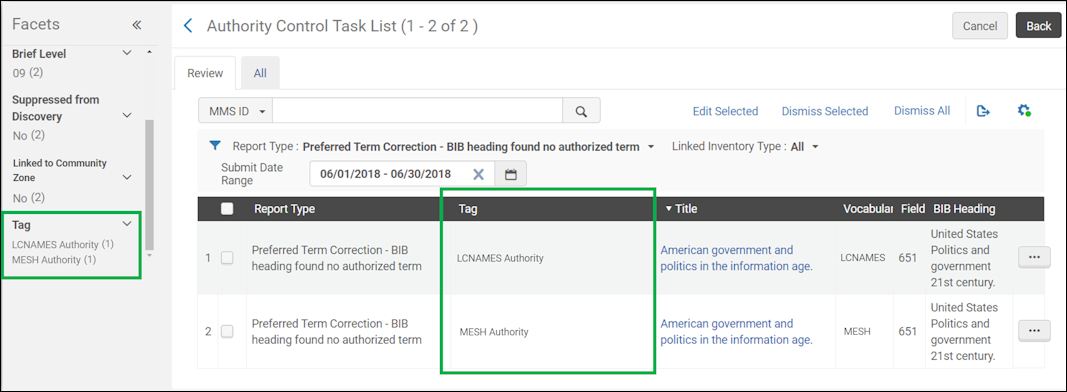Viewport: 1067px width, 392px height.
Task: Click the BIB Heading column header
Action: coord(964,209)
